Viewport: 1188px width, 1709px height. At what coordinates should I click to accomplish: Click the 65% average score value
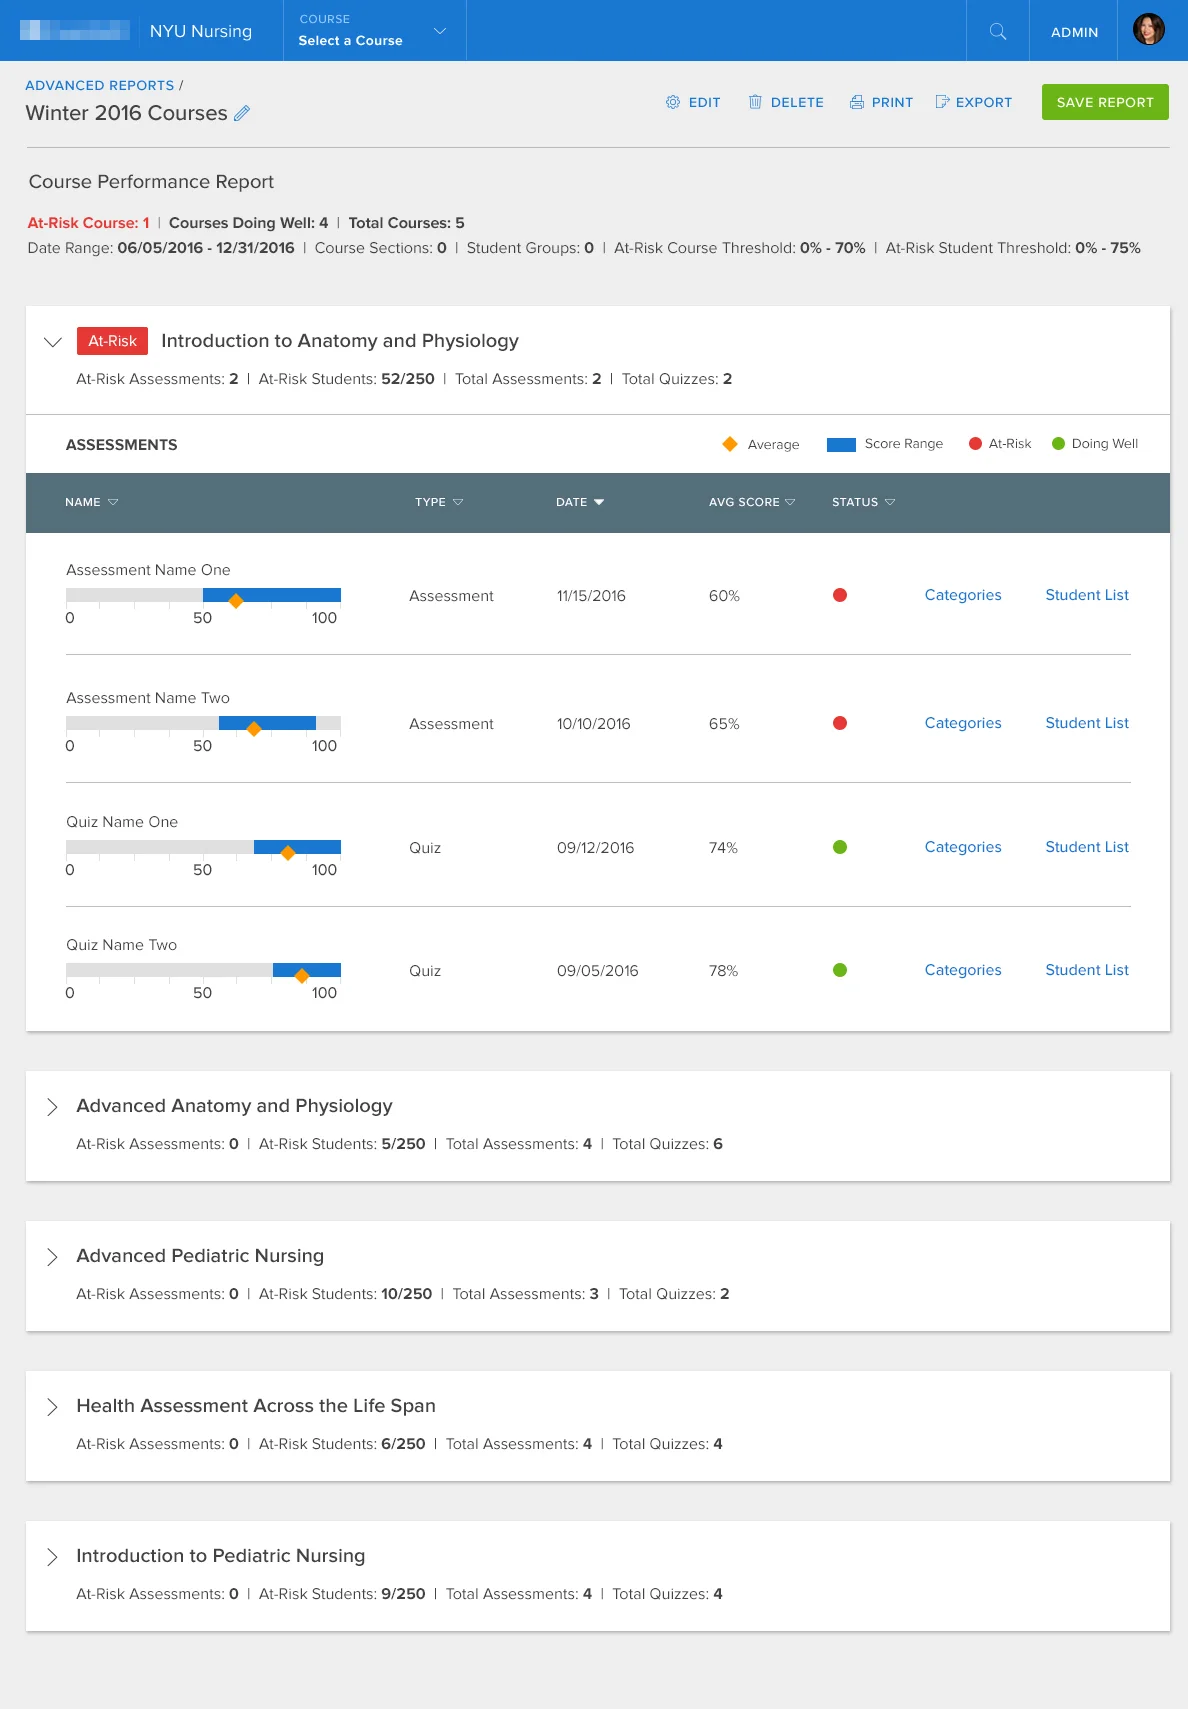click(x=724, y=724)
